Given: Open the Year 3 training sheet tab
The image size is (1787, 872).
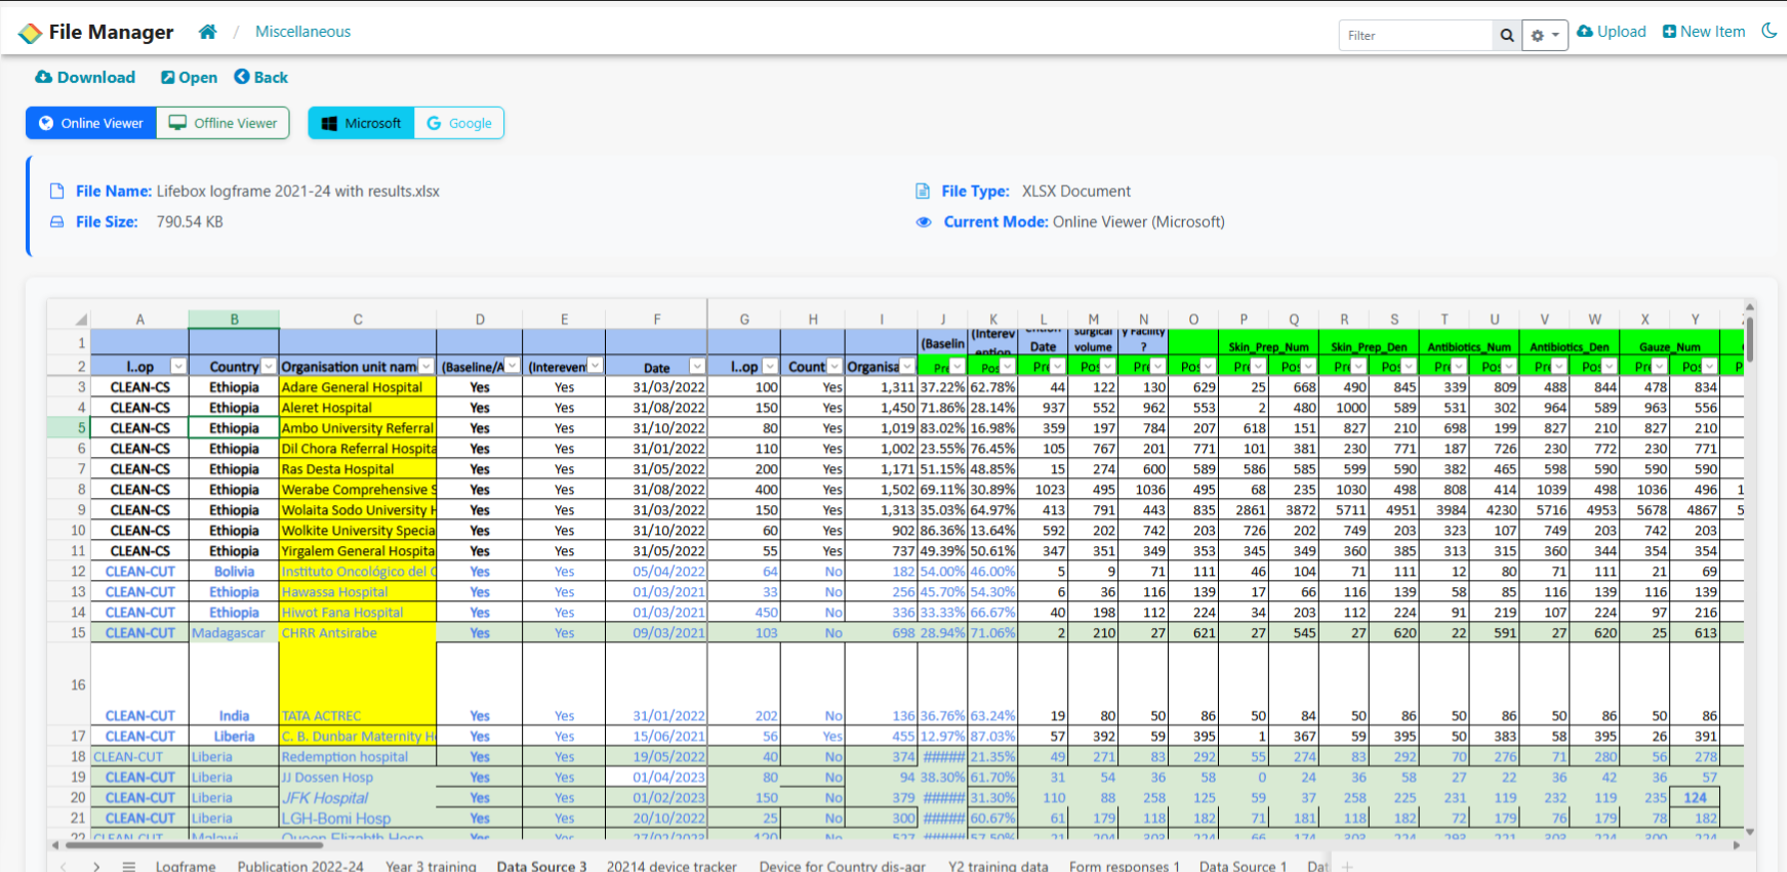Looking at the screenshot, I should click(431, 866).
